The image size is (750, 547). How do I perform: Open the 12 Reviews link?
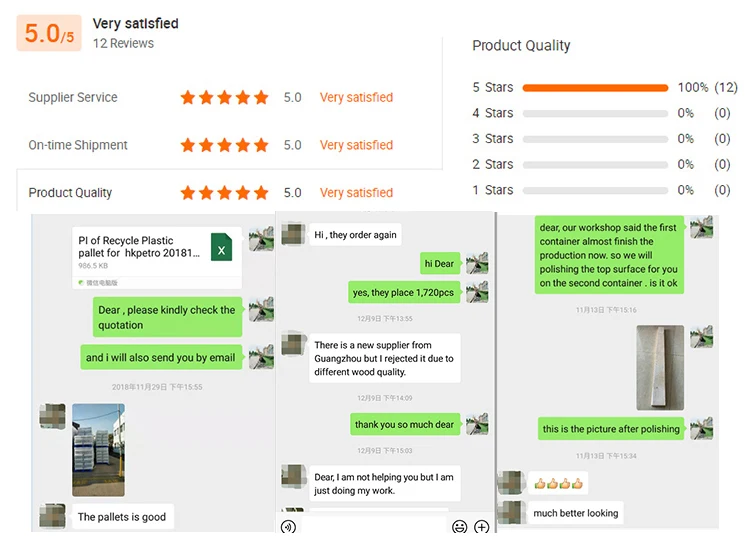(123, 43)
